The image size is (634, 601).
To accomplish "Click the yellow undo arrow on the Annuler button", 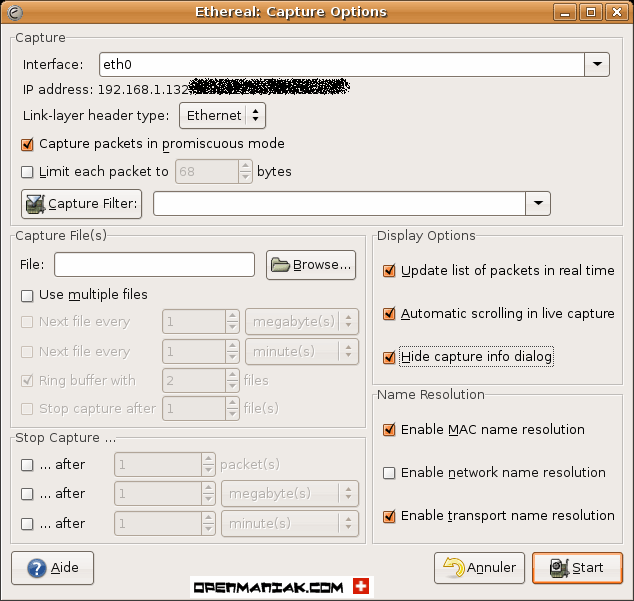I will click(x=454, y=567).
